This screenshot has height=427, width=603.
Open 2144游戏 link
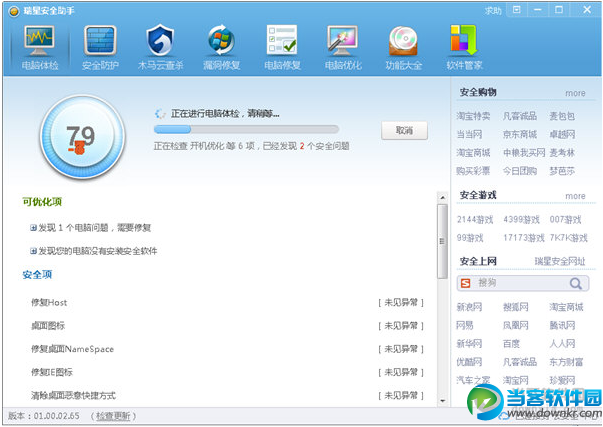point(475,220)
